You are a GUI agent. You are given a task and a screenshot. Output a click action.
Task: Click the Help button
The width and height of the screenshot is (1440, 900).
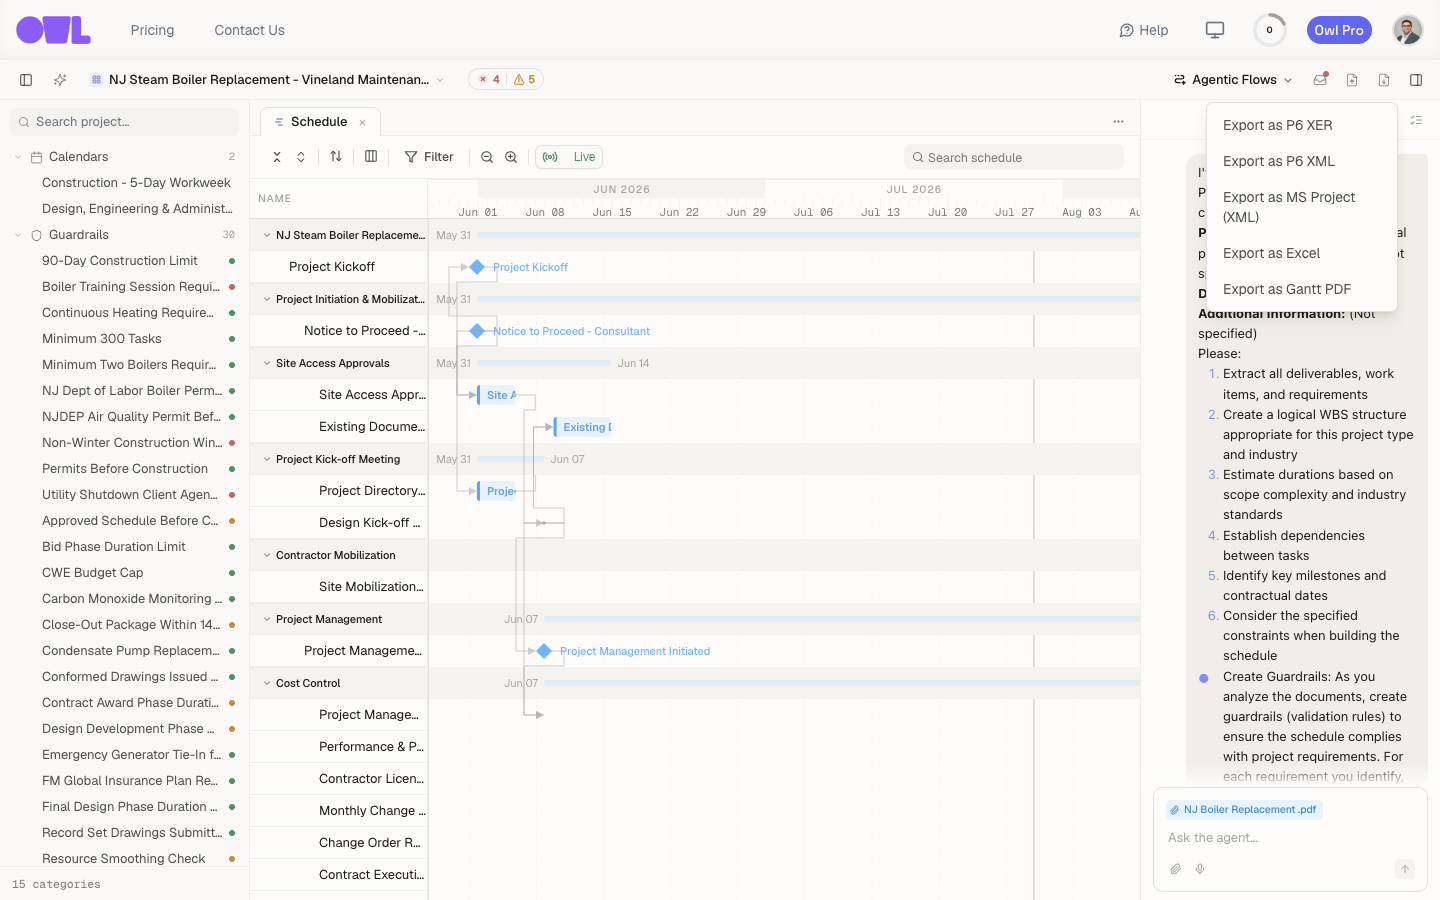tap(1144, 30)
